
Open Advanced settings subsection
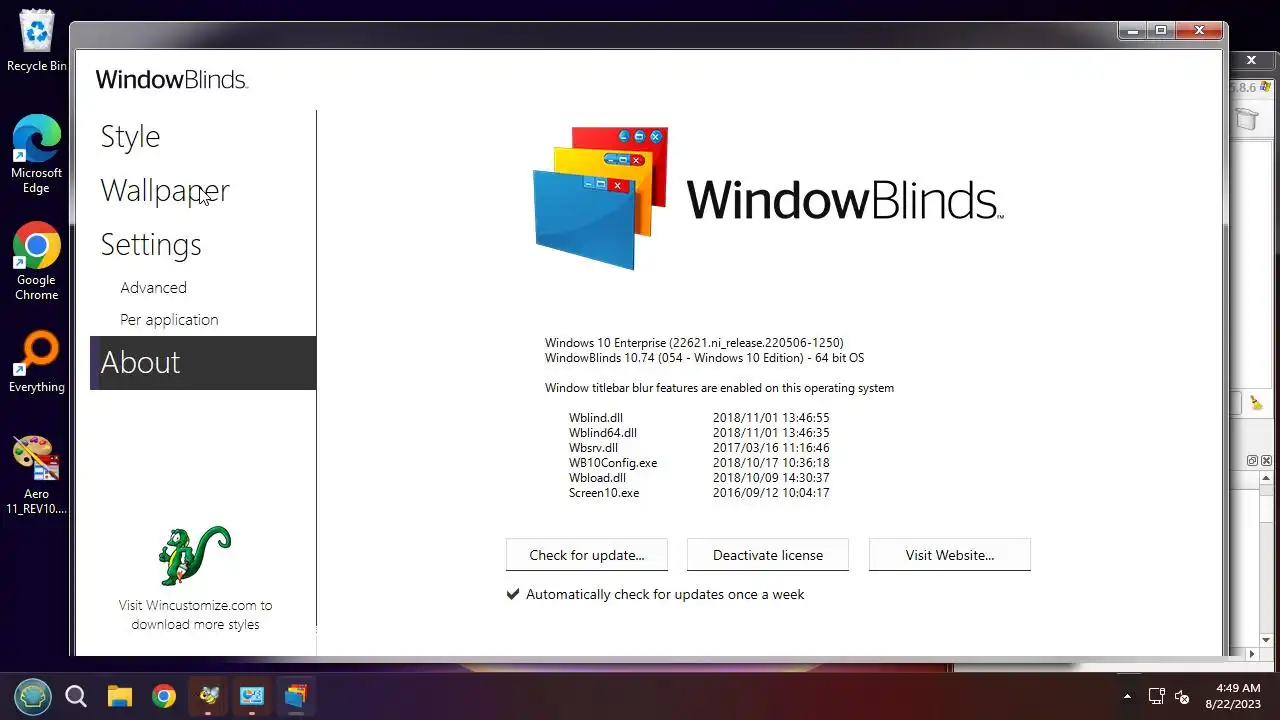[153, 288]
